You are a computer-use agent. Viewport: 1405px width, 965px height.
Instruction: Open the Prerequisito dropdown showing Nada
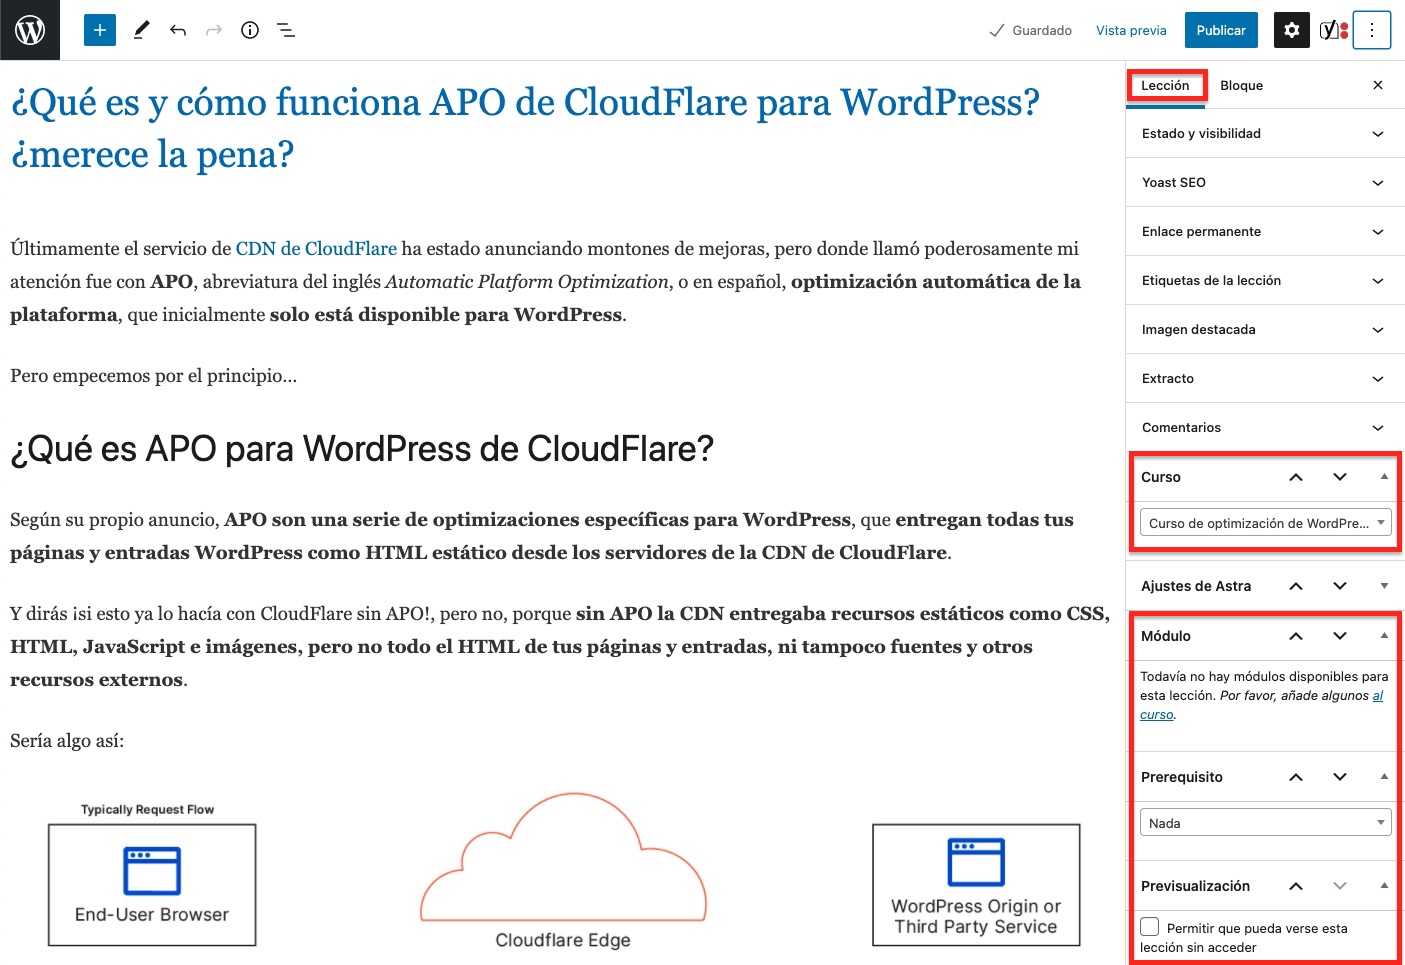pyautogui.click(x=1265, y=823)
